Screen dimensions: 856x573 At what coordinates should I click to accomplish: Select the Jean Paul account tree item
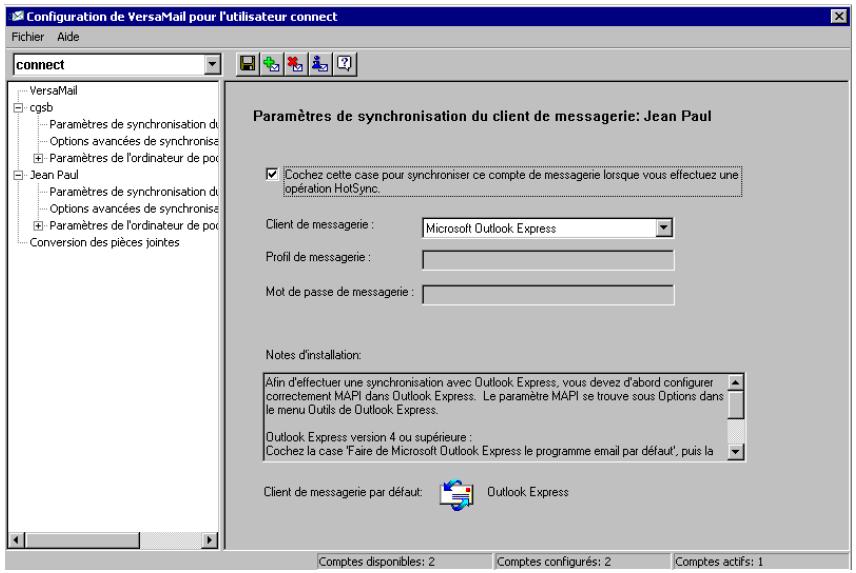coord(54,175)
